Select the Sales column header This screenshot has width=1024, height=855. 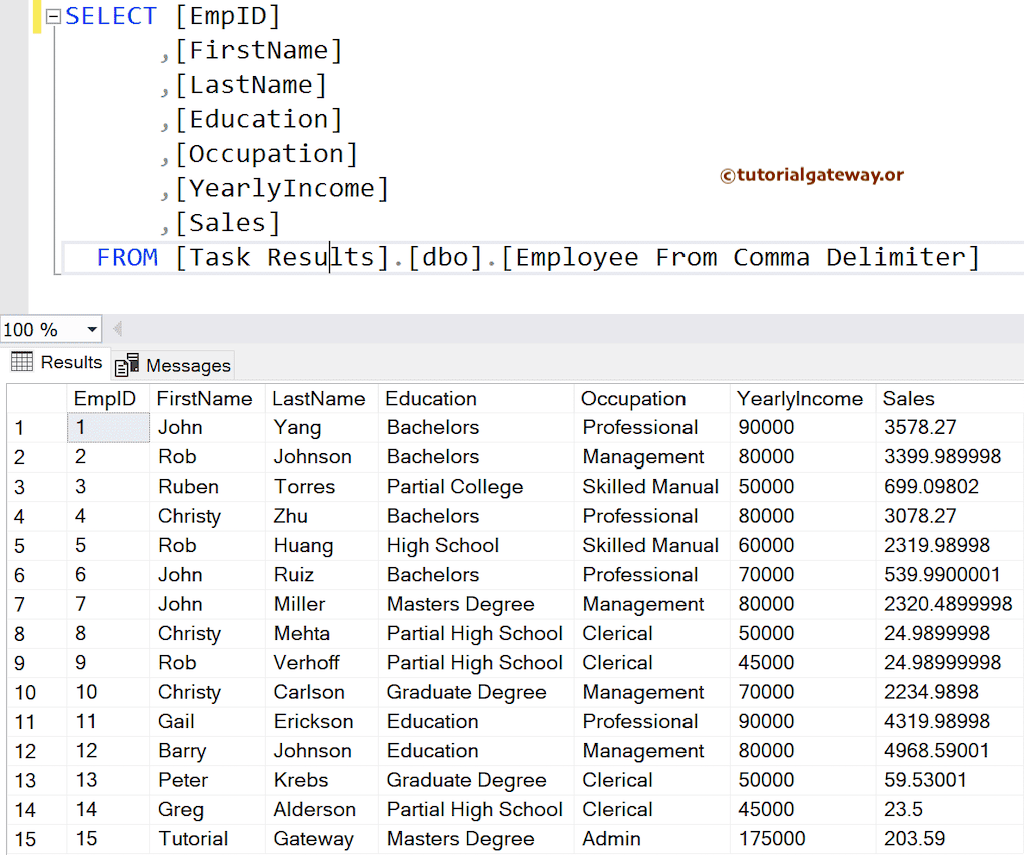coord(950,398)
